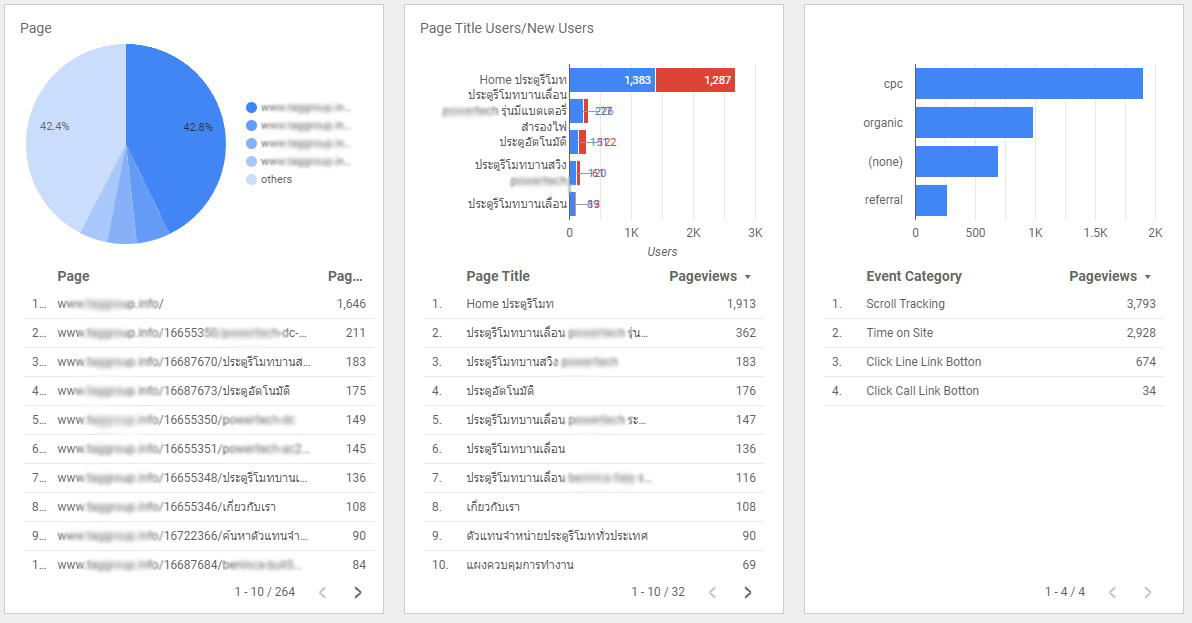Select the Time on Site row
The width and height of the screenshot is (1192, 623).
tap(994, 333)
